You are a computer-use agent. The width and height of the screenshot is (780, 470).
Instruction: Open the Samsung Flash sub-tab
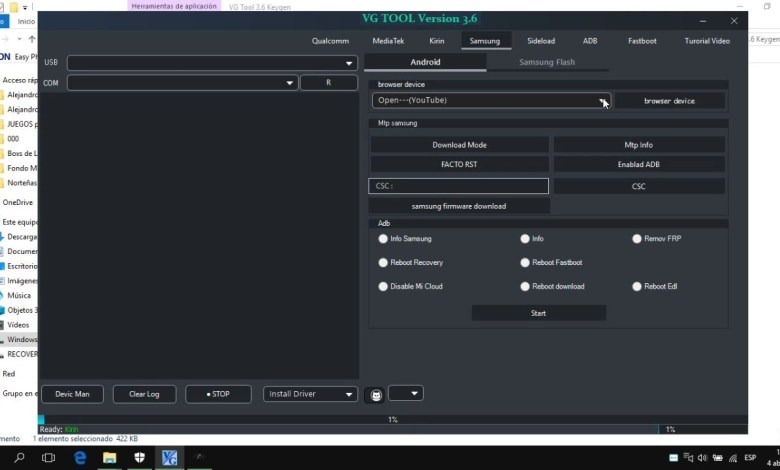547,62
